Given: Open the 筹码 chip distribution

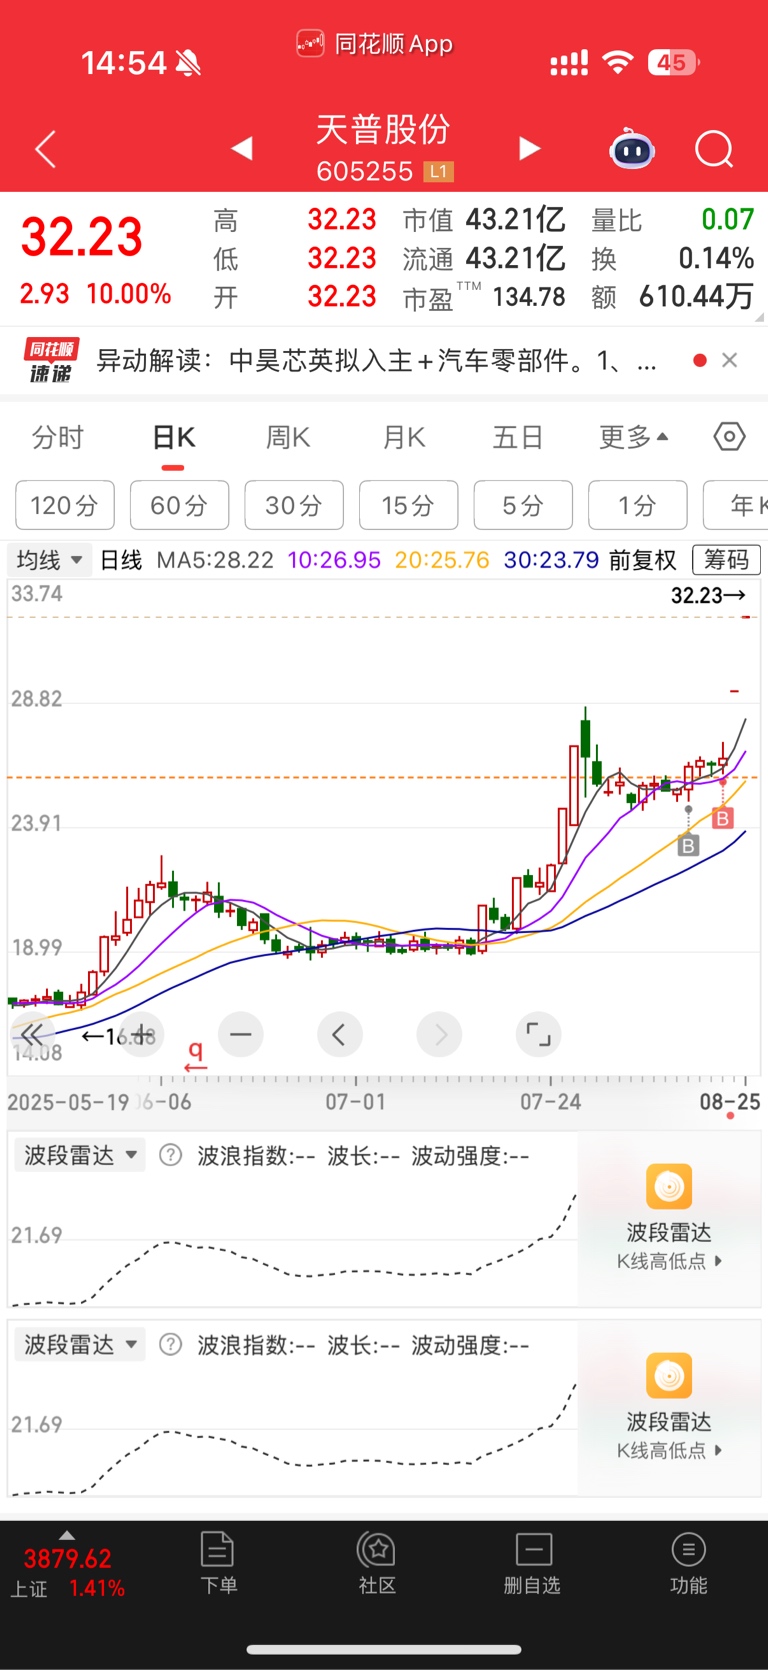Looking at the screenshot, I should tap(727, 560).
